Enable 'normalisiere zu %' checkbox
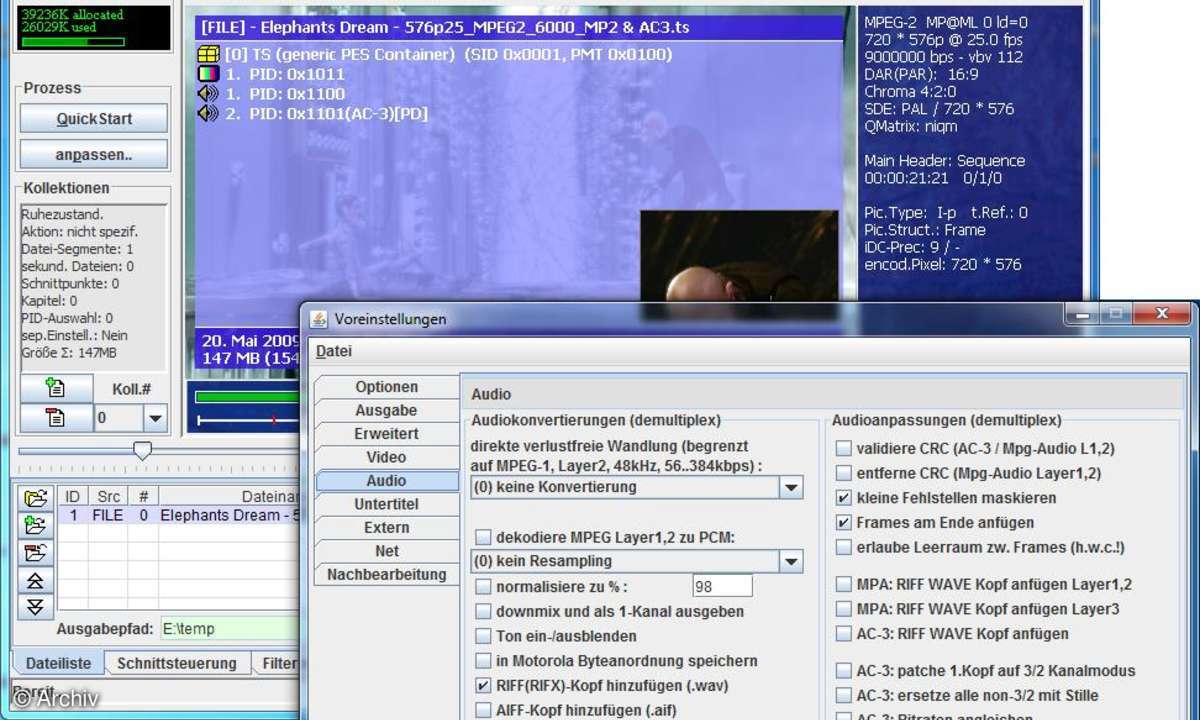1200x720 pixels. (x=483, y=587)
